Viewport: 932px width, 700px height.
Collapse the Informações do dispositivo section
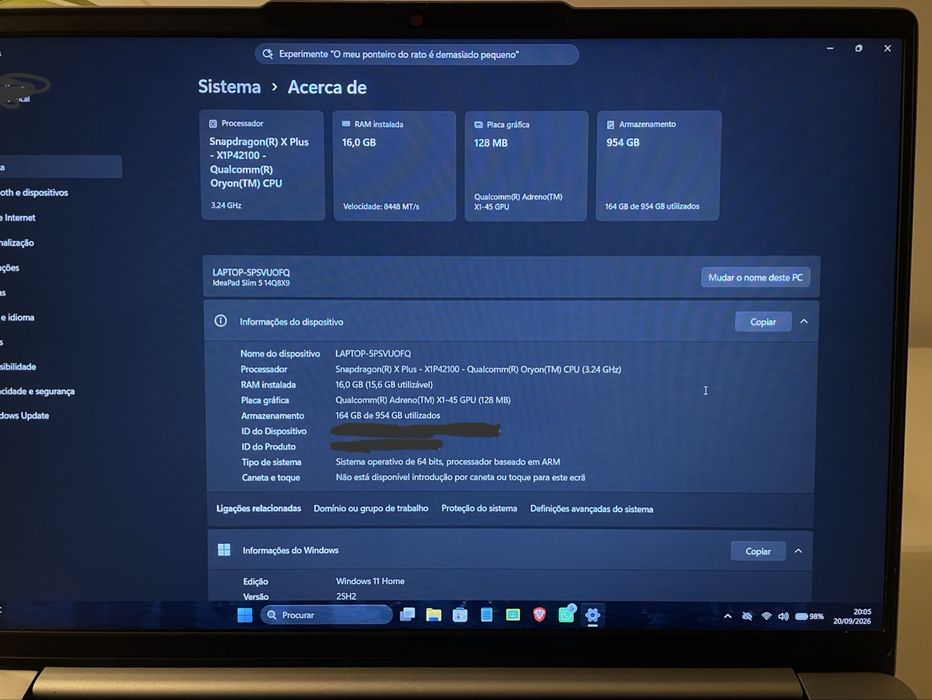tap(804, 321)
